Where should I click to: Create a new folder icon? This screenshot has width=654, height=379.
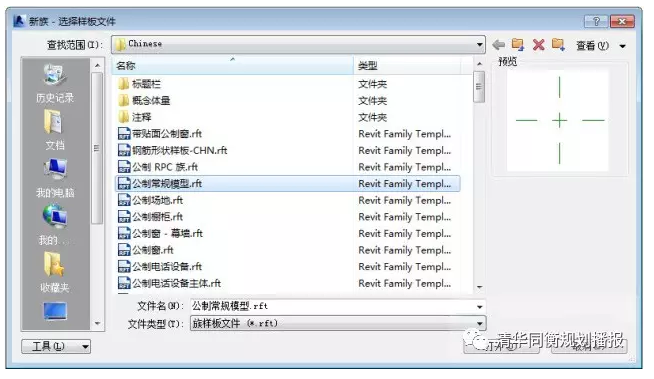click(x=558, y=44)
